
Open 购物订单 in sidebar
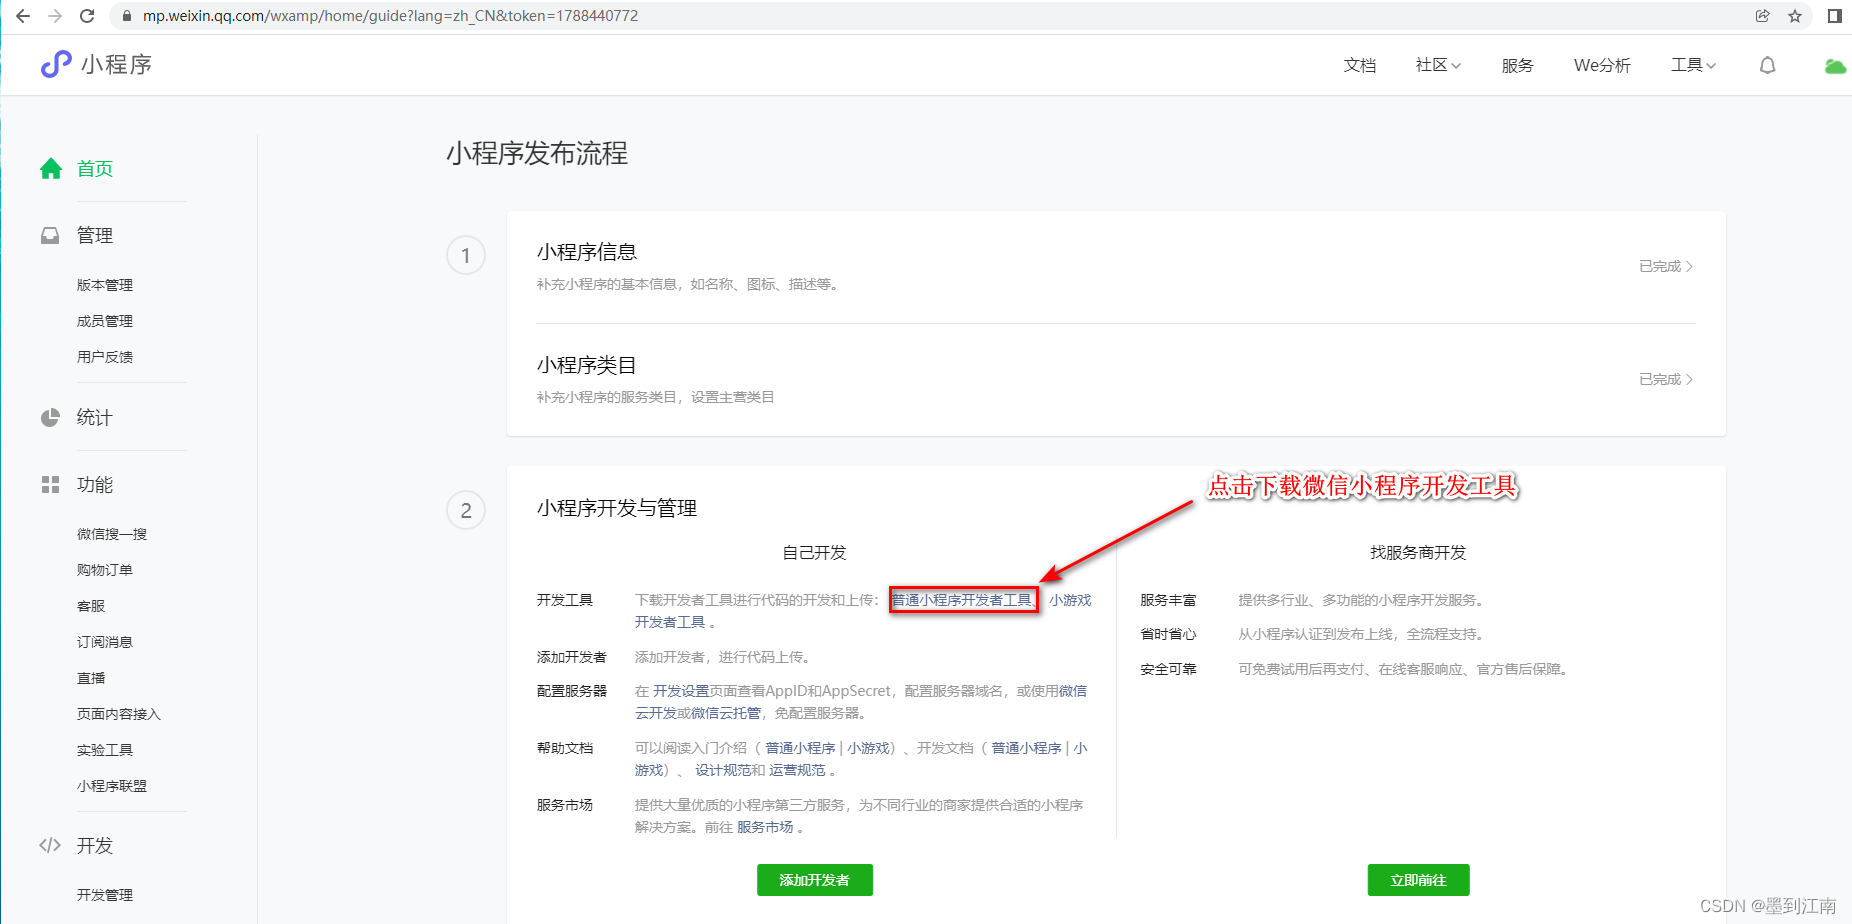105,570
